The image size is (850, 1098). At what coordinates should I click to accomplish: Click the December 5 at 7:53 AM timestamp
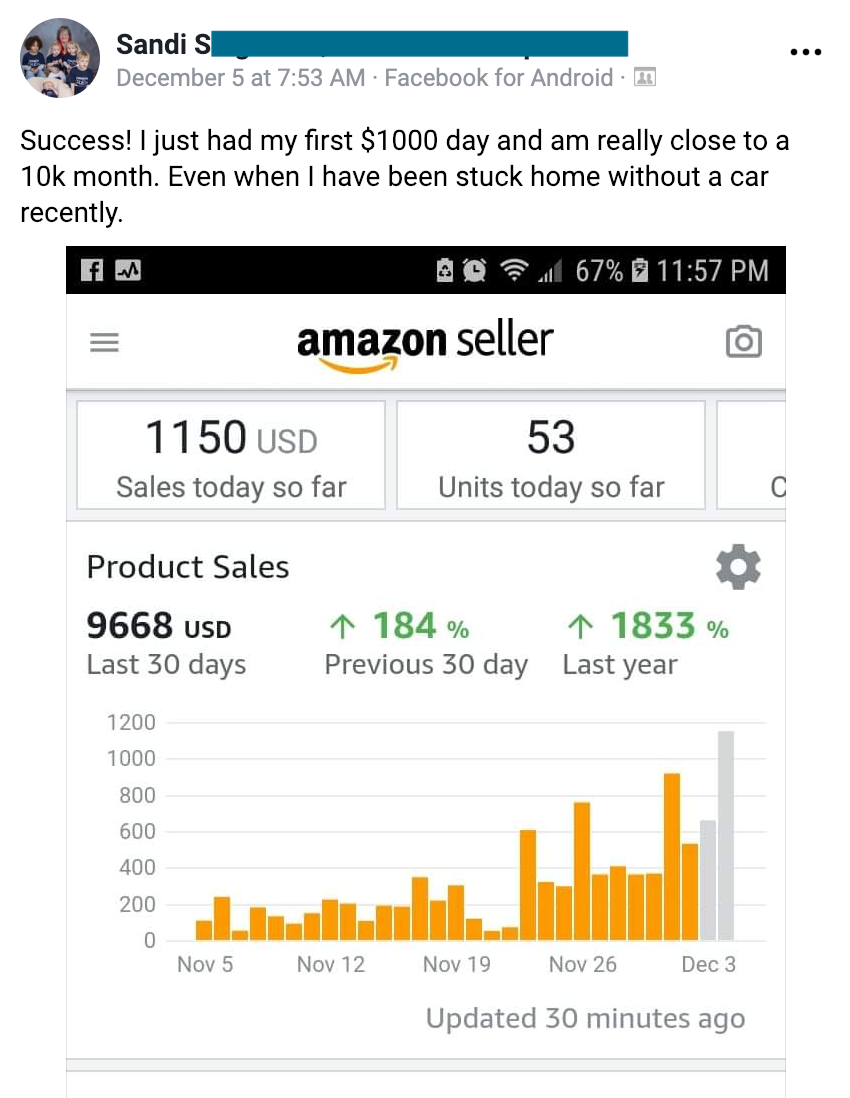(x=240, y=77)
